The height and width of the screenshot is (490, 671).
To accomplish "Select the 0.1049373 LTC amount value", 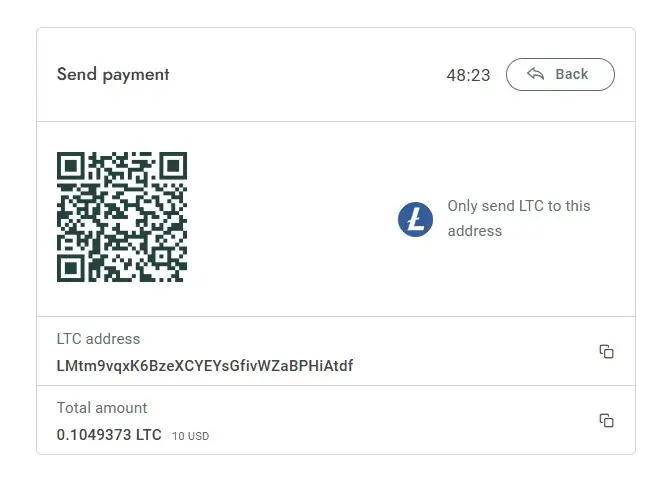I will tap(109, 435).
